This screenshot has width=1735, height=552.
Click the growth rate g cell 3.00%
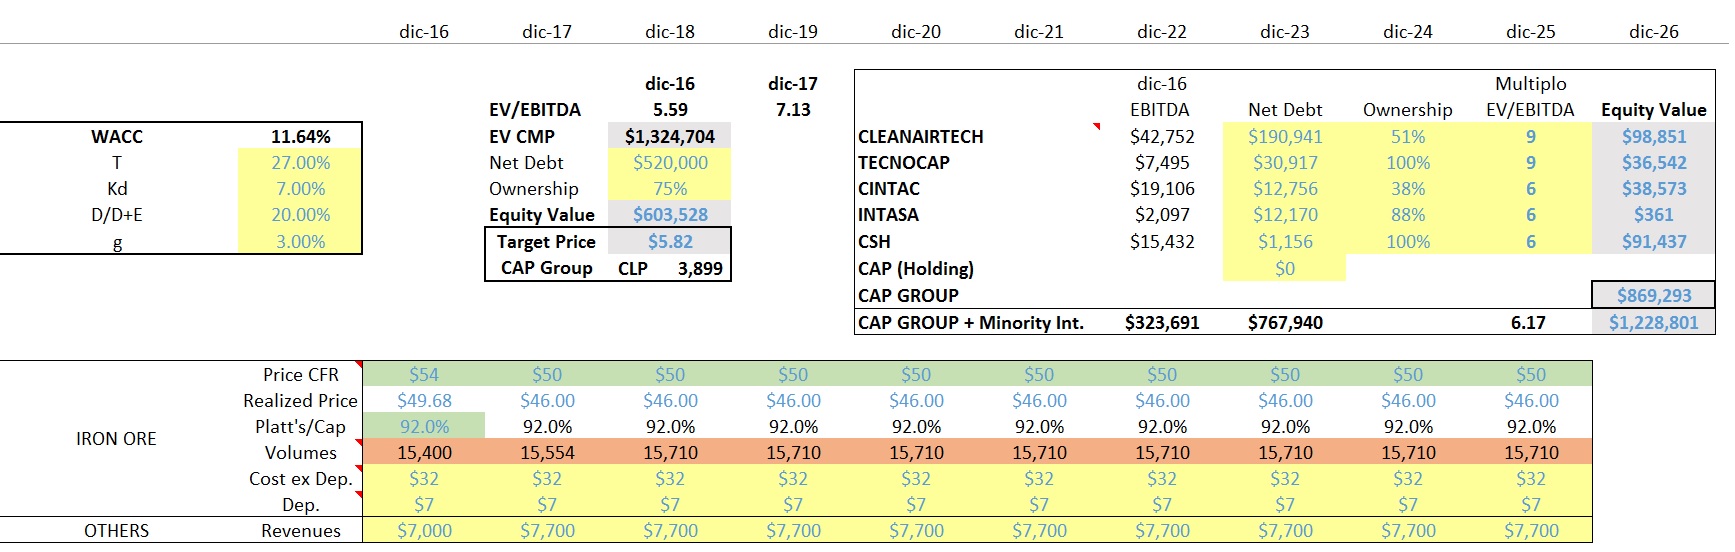coord(300,242)
